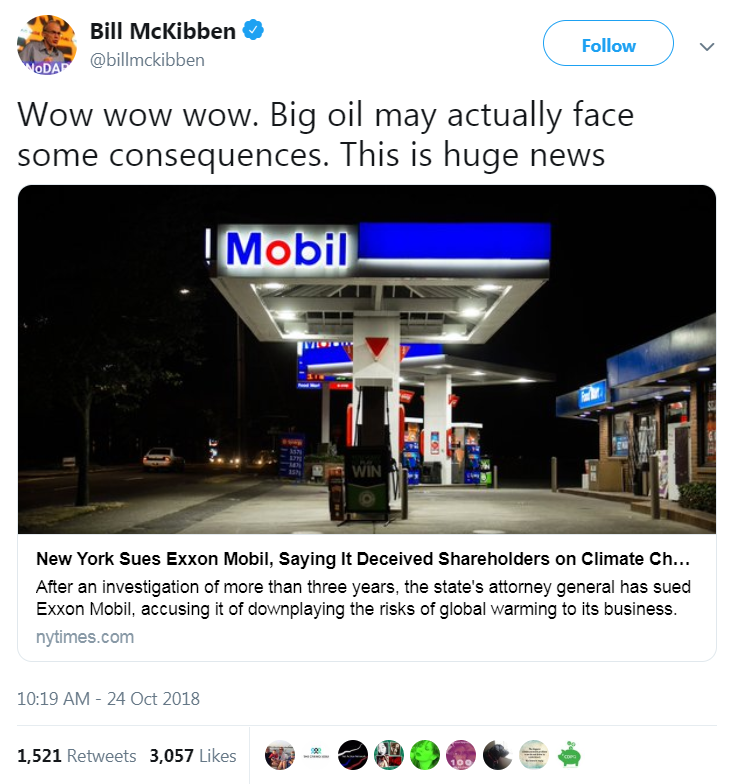This screenshot has height=784, width=739.
Task: Follow Bill McKibben
Action: (608, 46)
